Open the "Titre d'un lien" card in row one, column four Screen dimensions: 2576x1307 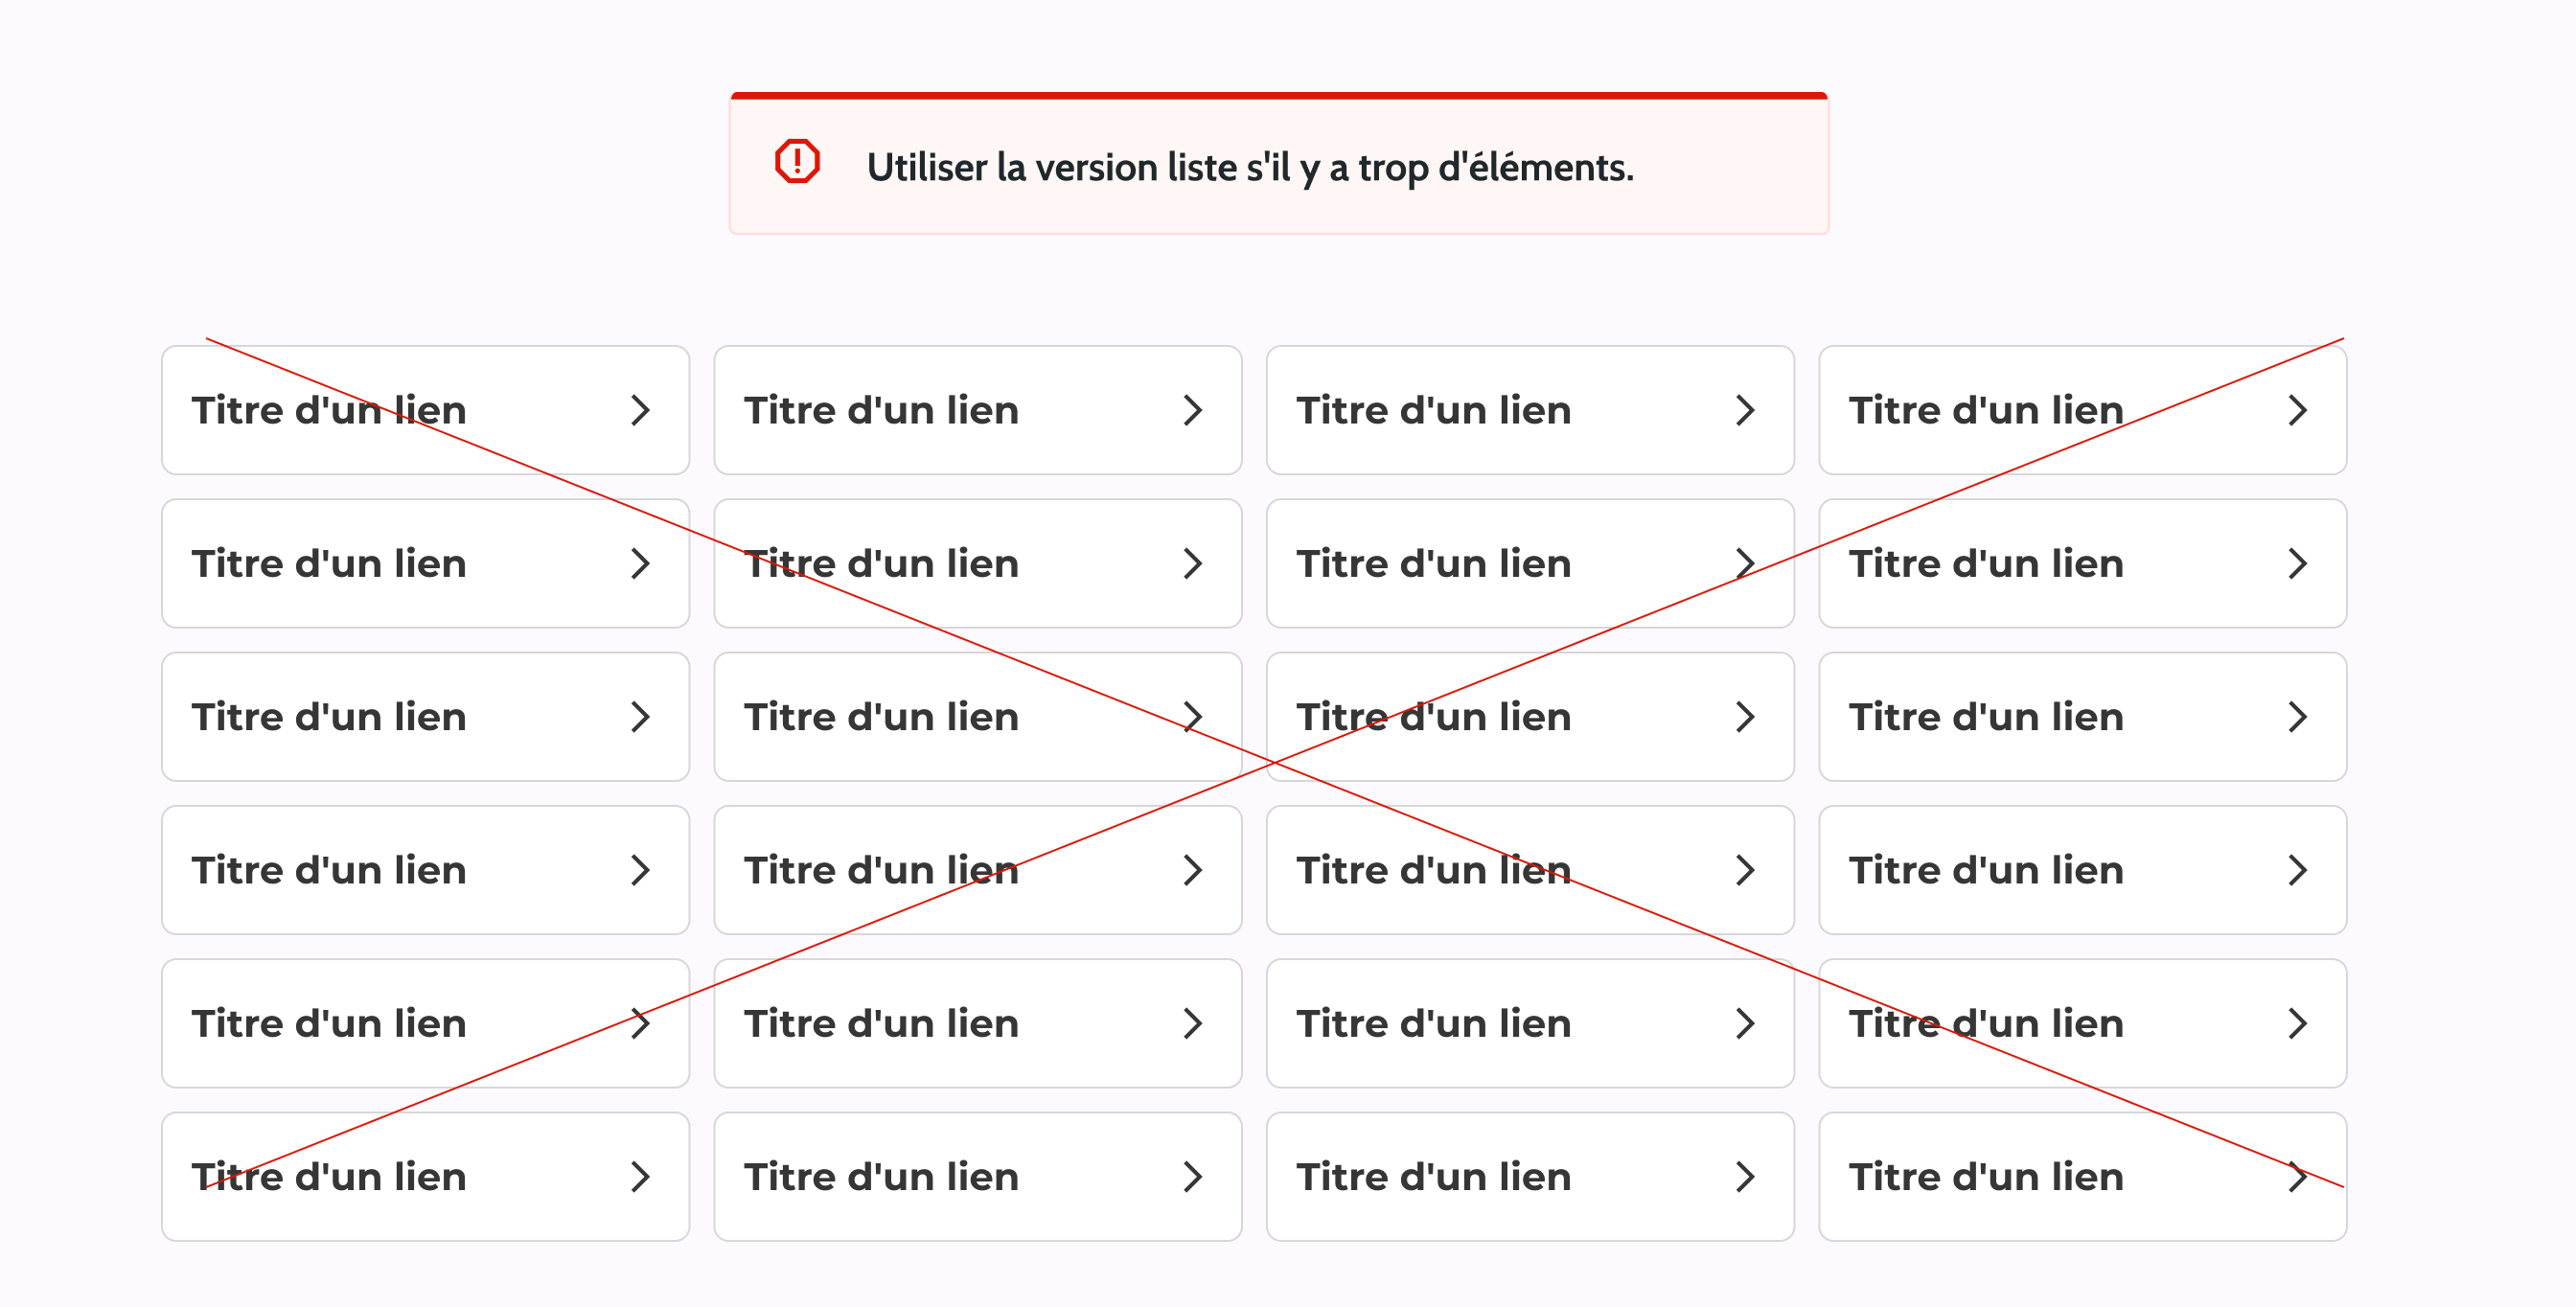[x=1986, y=410]
